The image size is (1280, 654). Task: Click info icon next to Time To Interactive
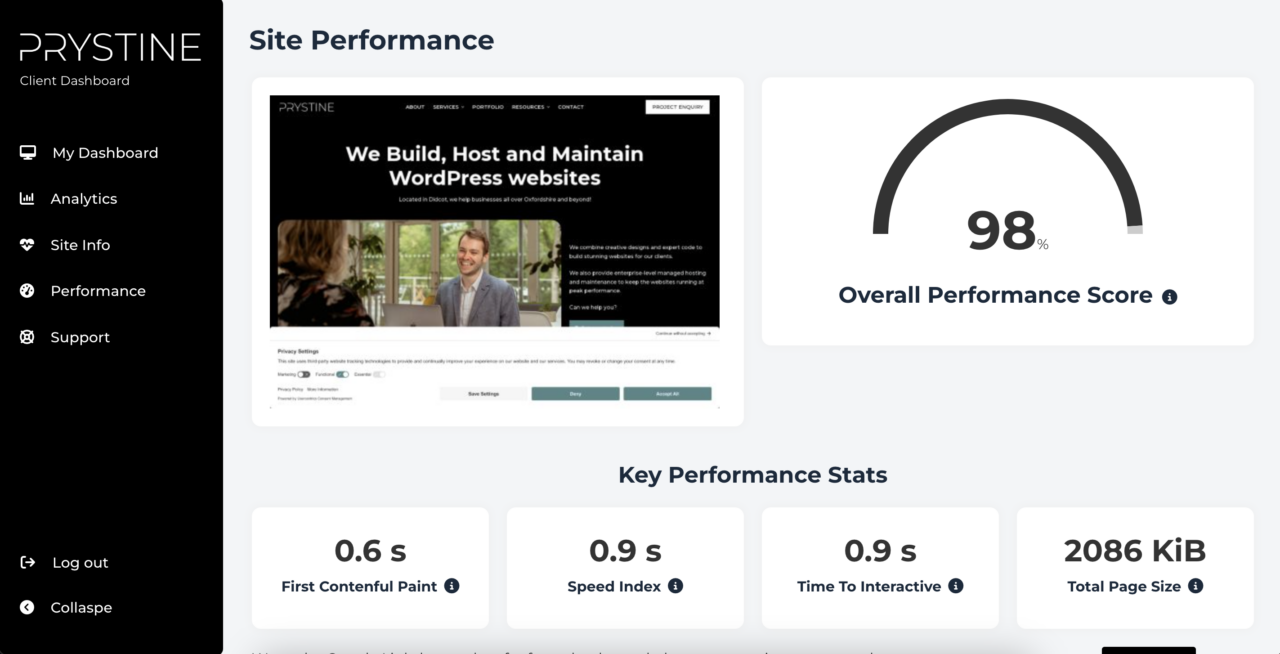click(x=956, y=586)
